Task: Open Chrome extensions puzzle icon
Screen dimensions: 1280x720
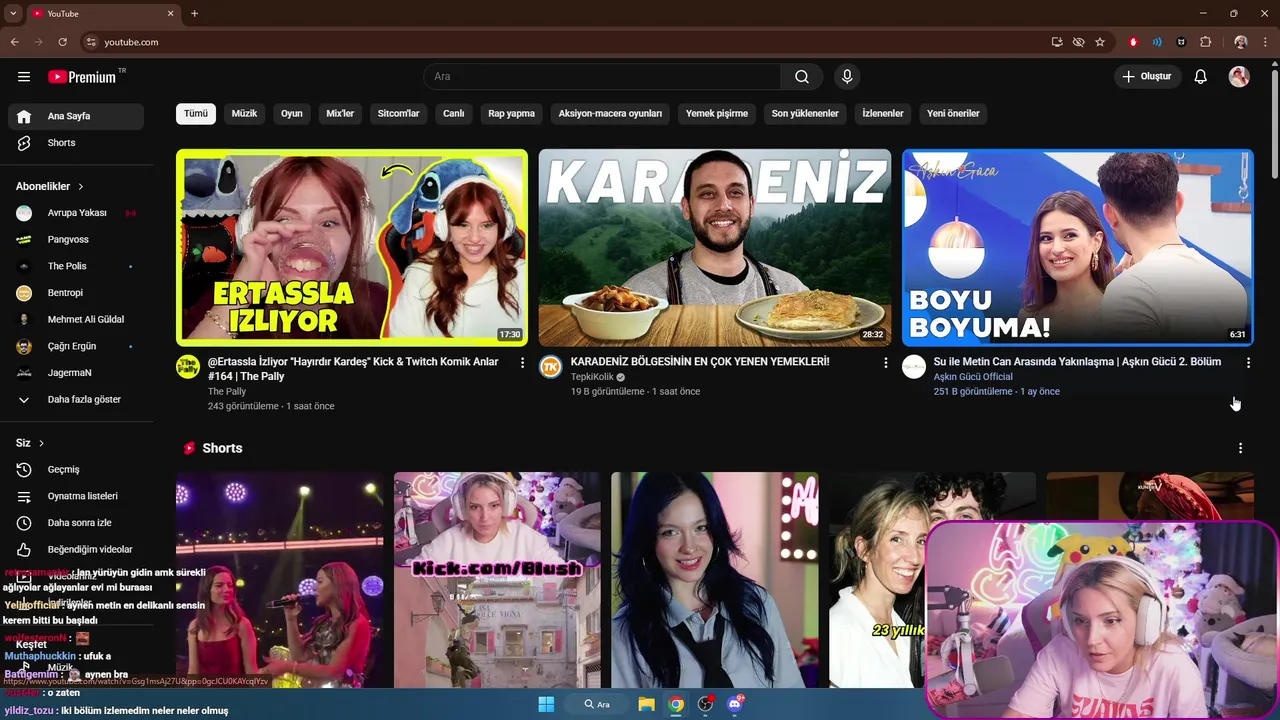Action: point(1206,42)
